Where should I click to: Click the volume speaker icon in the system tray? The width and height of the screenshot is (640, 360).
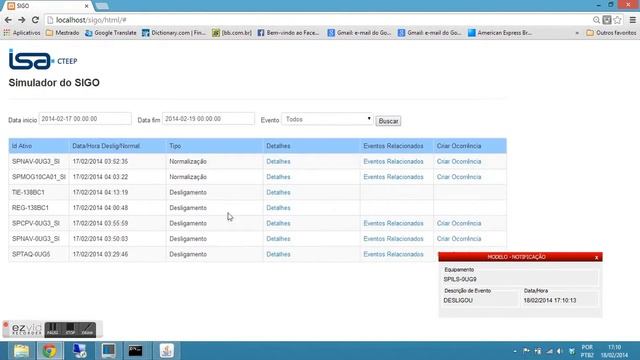point(560,351)
